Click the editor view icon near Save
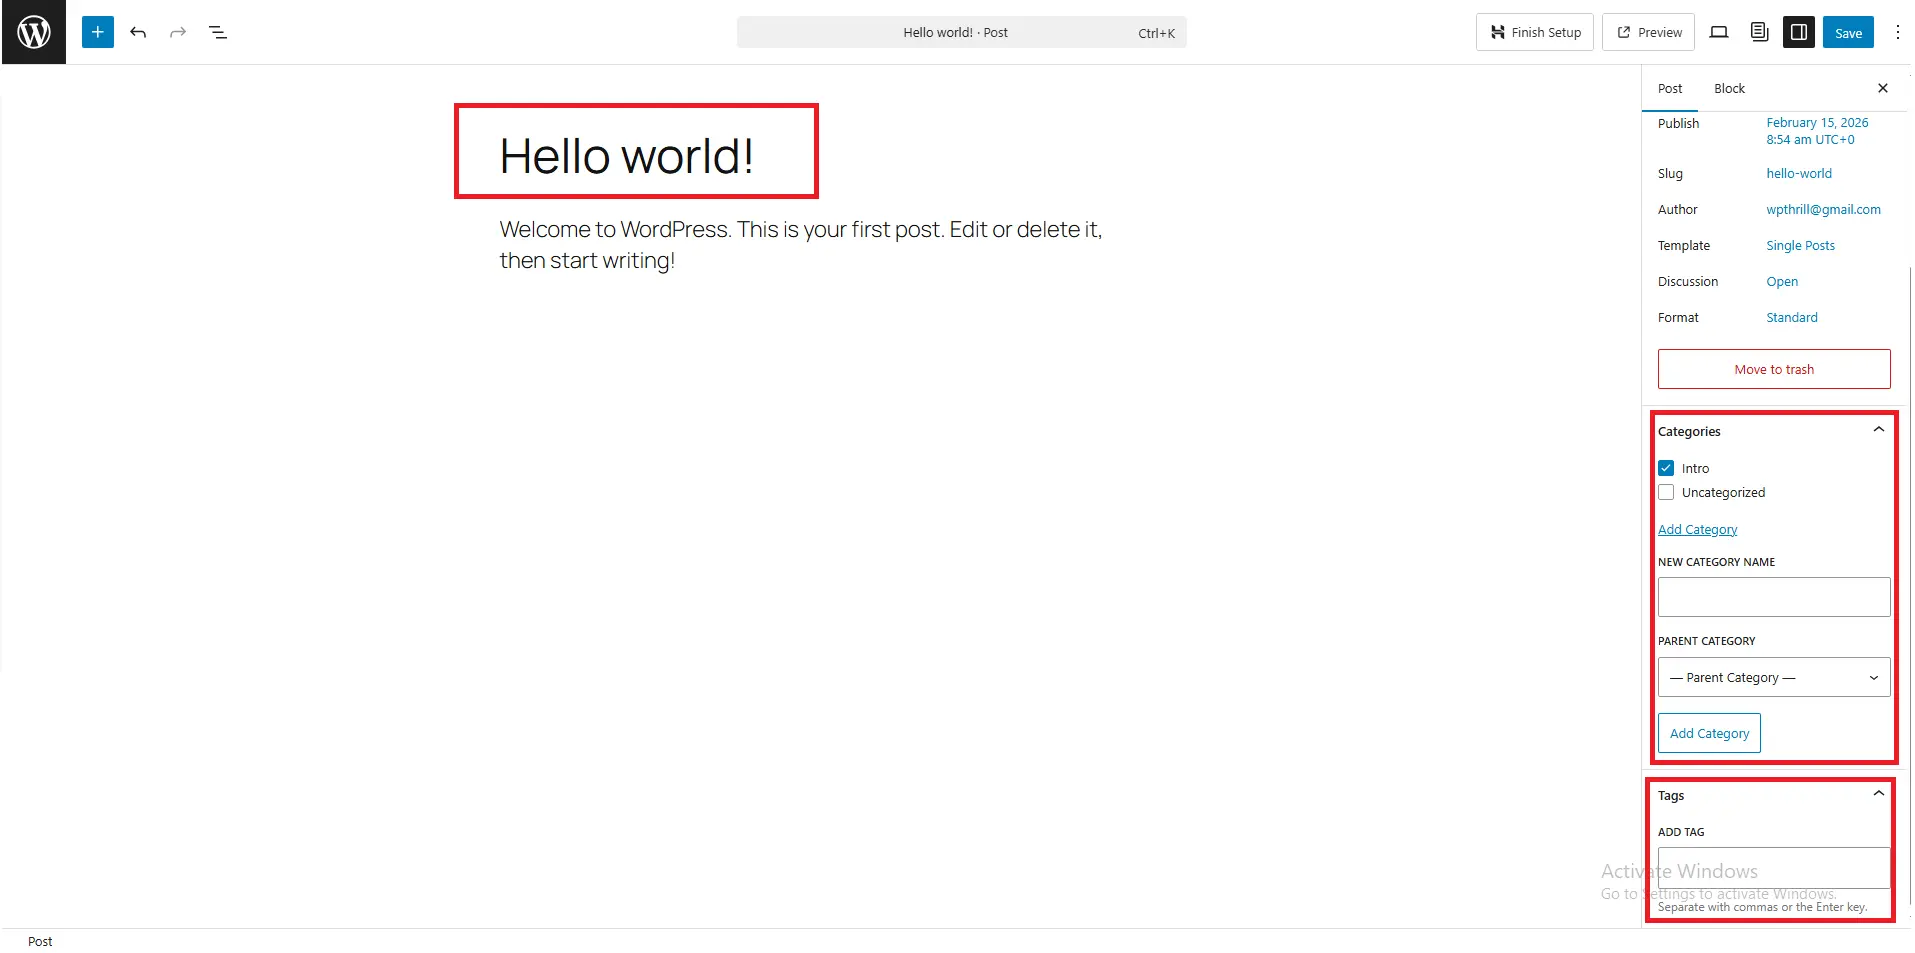The width and height of the screenshot is (1915, 953). (1719, 32)
